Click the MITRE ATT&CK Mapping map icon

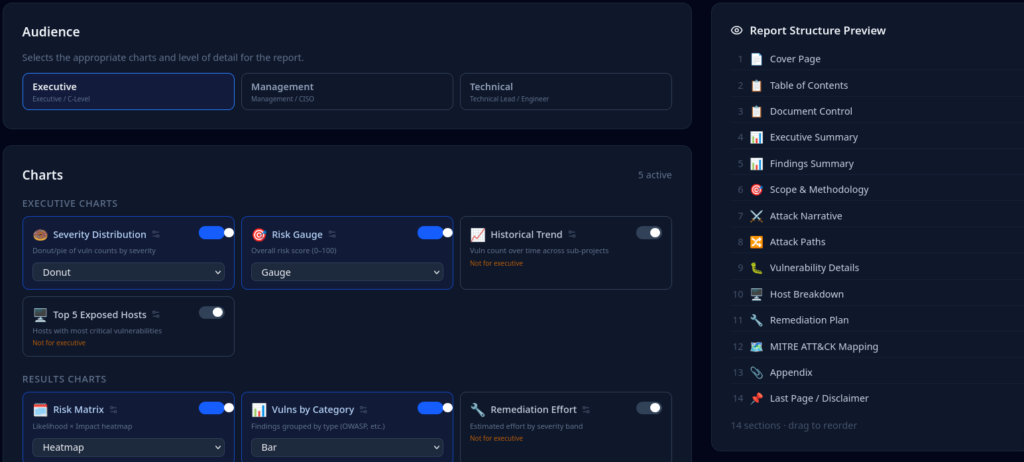(756, 346)
